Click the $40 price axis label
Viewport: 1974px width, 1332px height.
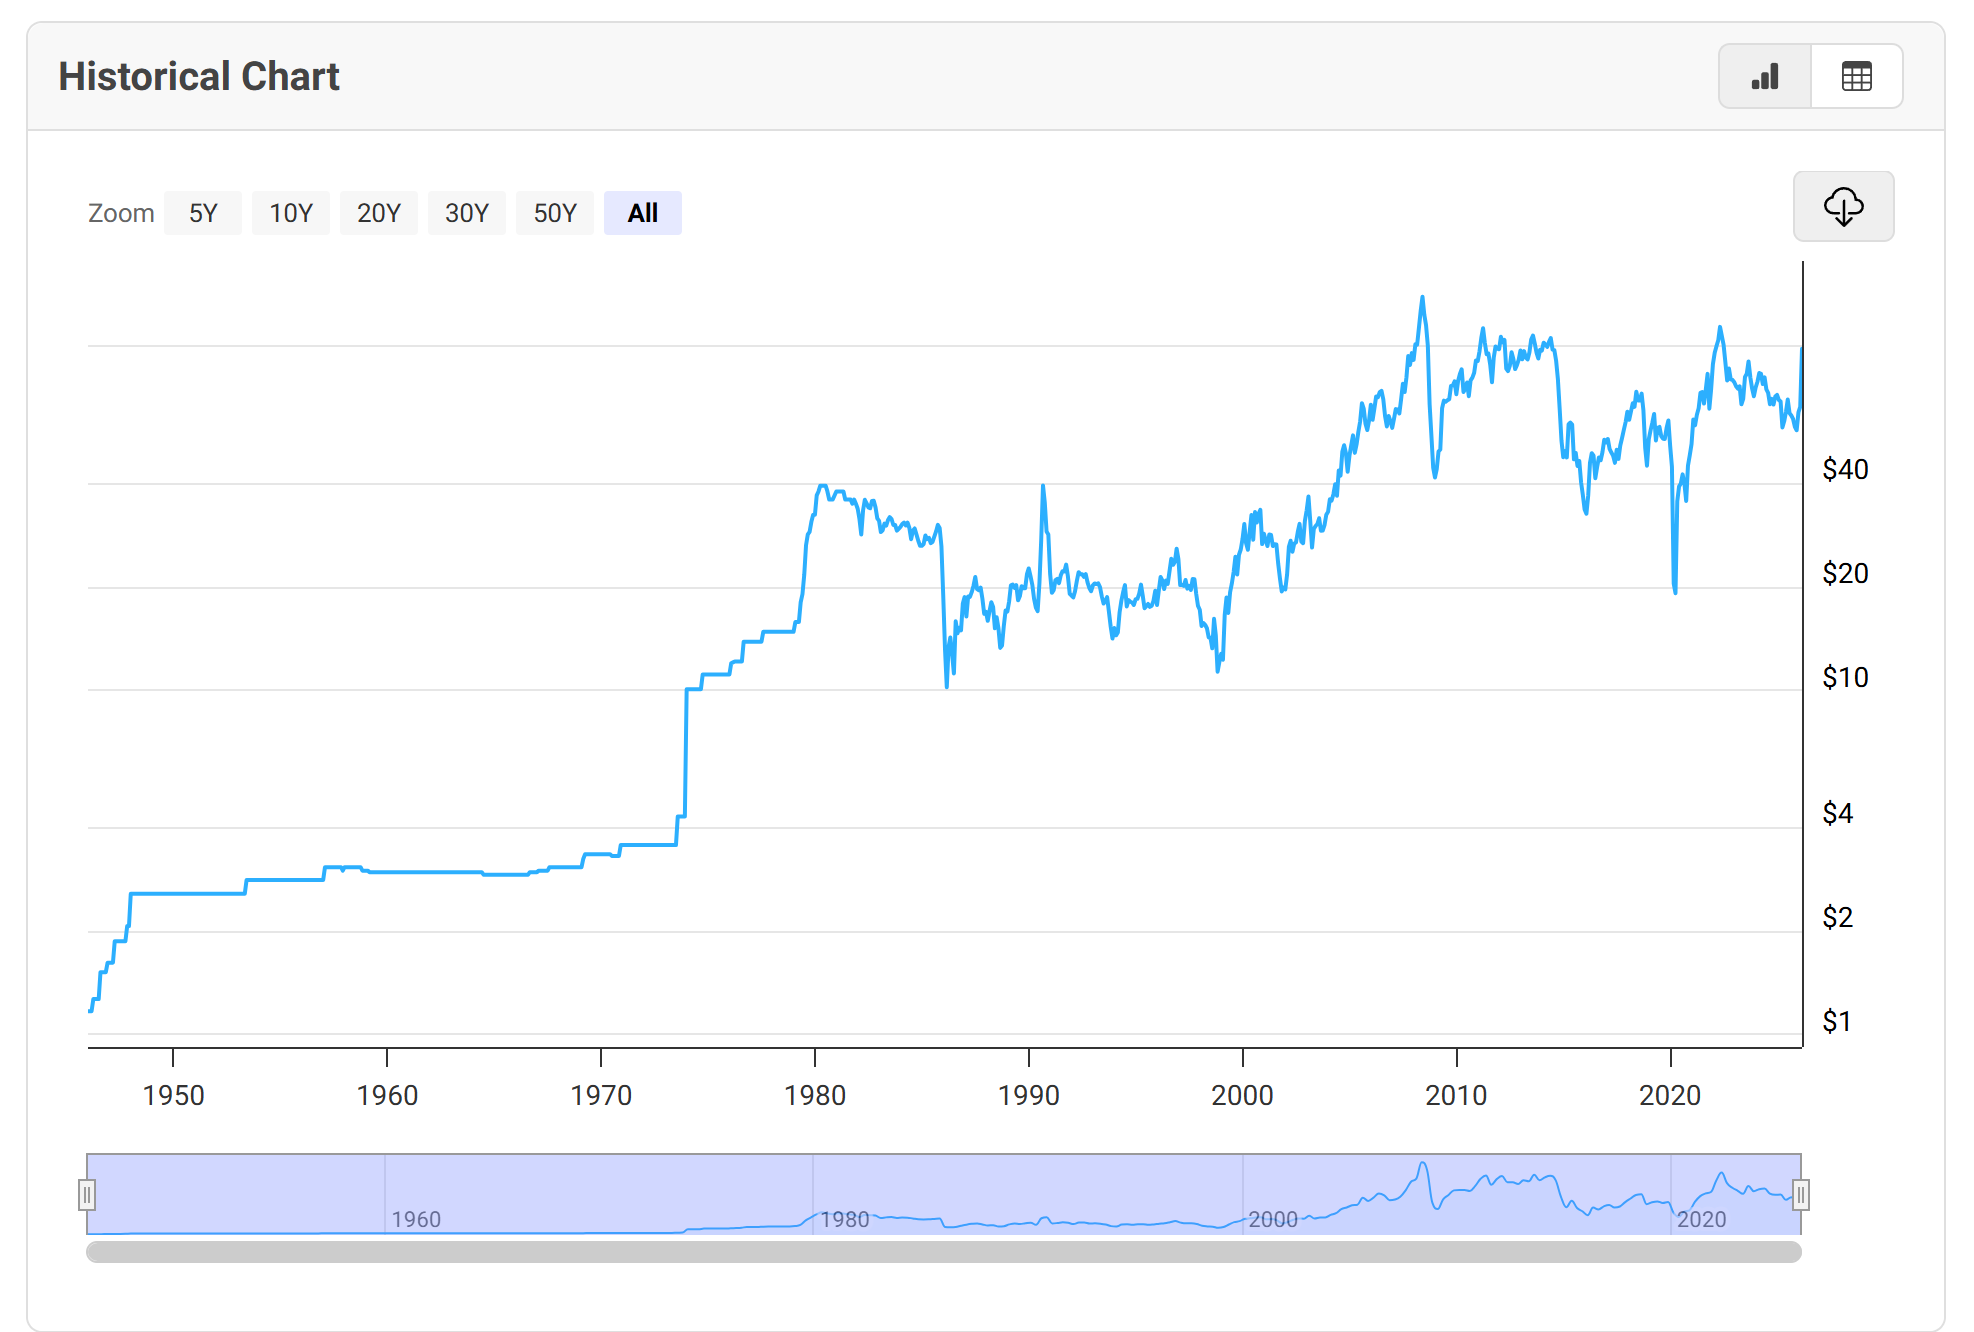click(1845, 469)
